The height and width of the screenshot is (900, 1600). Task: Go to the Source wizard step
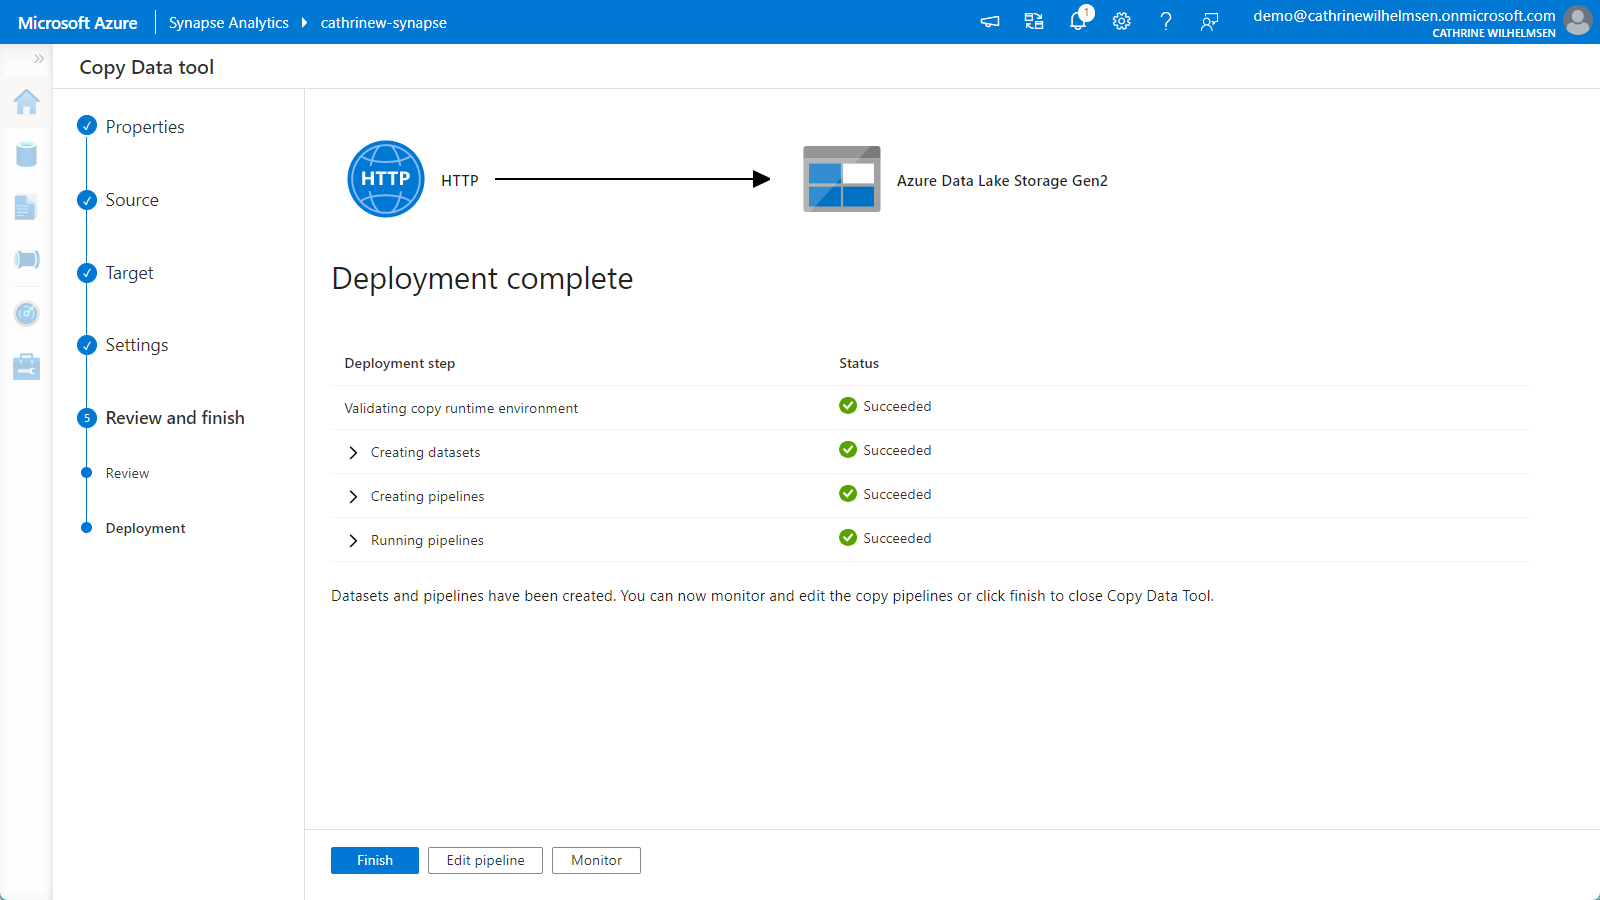(x=132, y=200)
